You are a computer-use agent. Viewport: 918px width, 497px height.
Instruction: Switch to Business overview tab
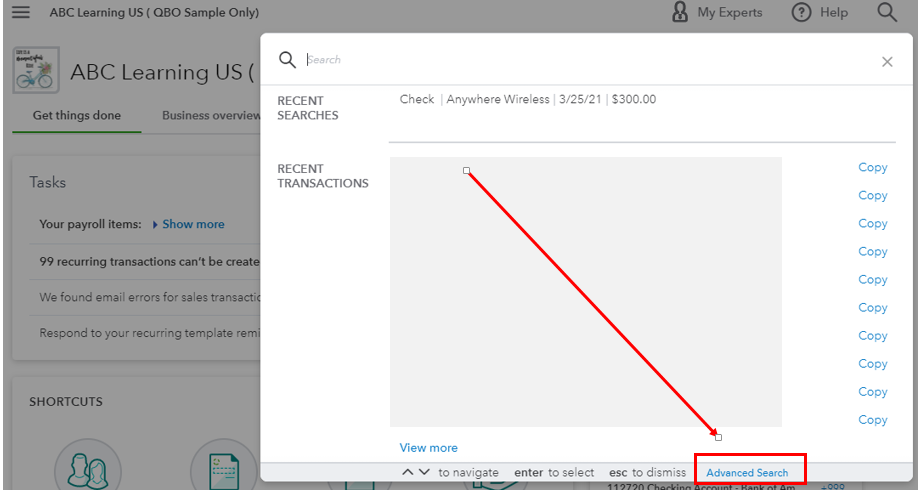pyautogui.click(x=211, y=115)
